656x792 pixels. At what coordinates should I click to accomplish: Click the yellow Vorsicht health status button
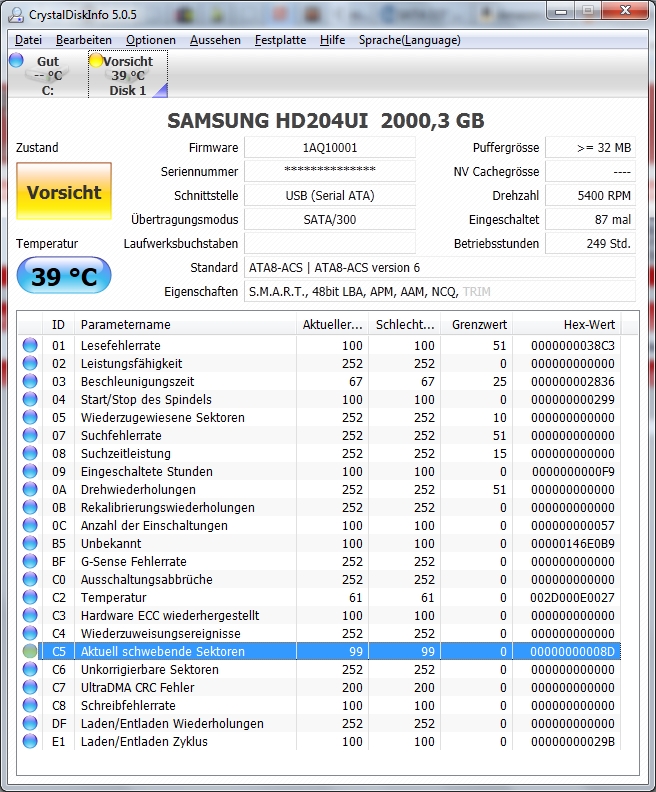point(64,191)
